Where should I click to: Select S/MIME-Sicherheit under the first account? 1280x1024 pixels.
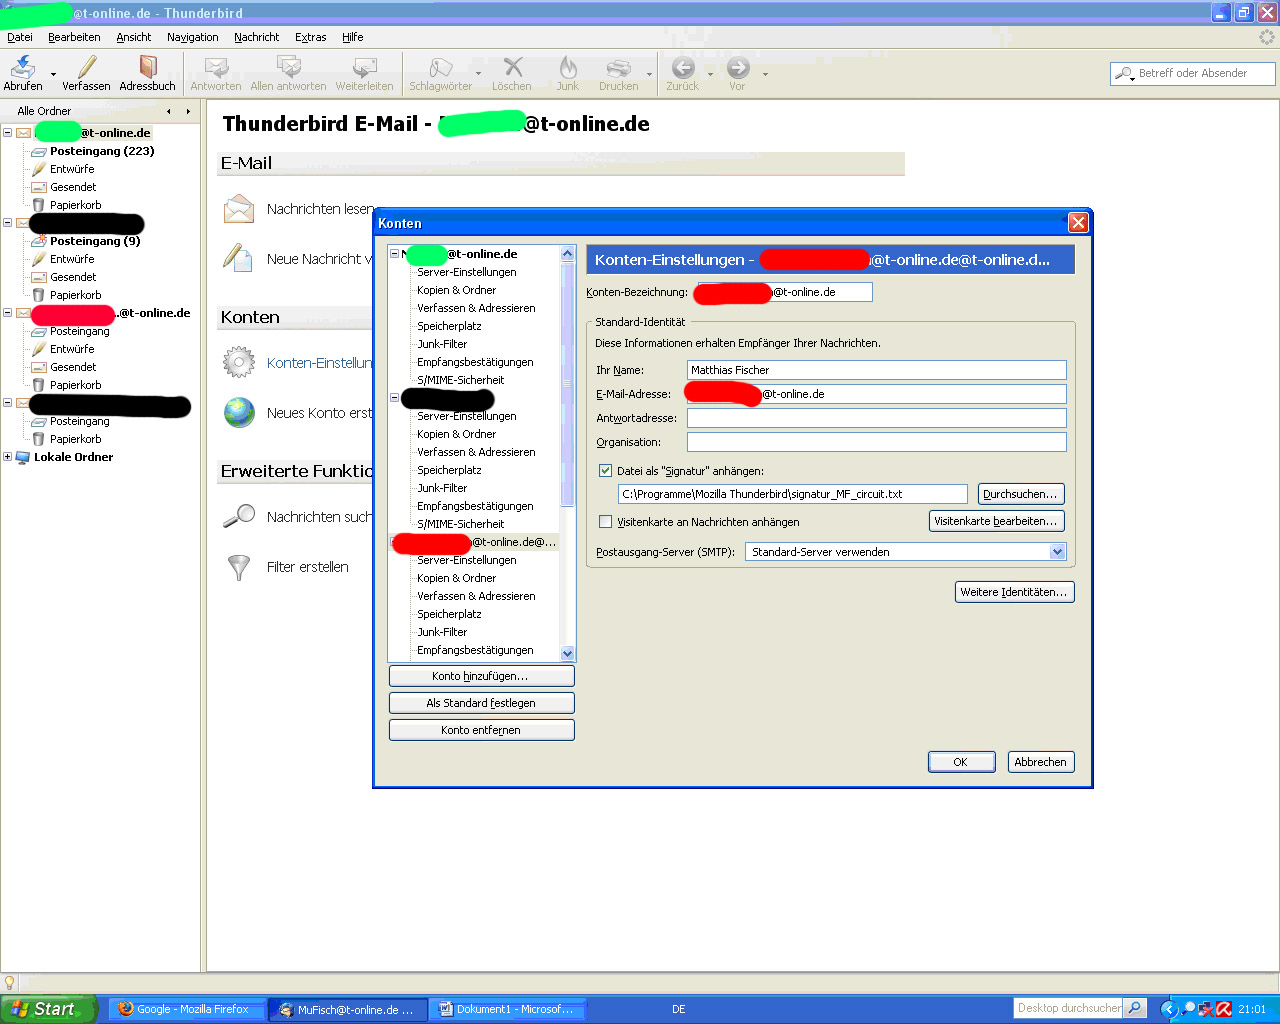461,380
